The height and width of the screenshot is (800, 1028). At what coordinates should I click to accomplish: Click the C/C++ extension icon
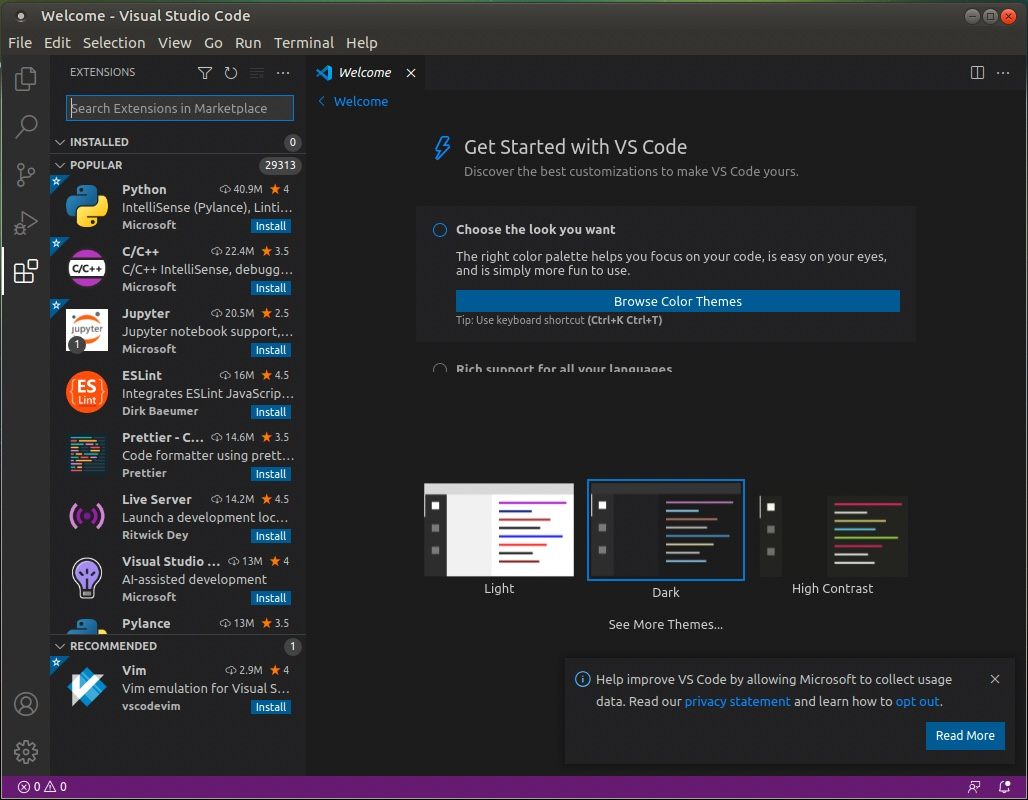click(87, 268)
